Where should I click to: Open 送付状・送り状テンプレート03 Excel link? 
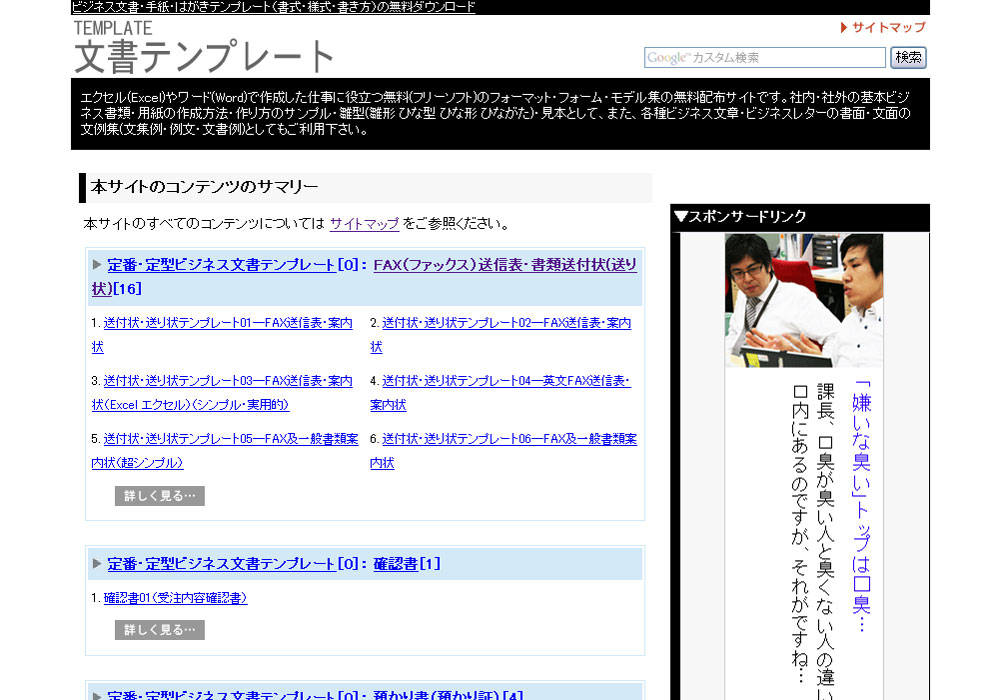[x=229, y=381]
